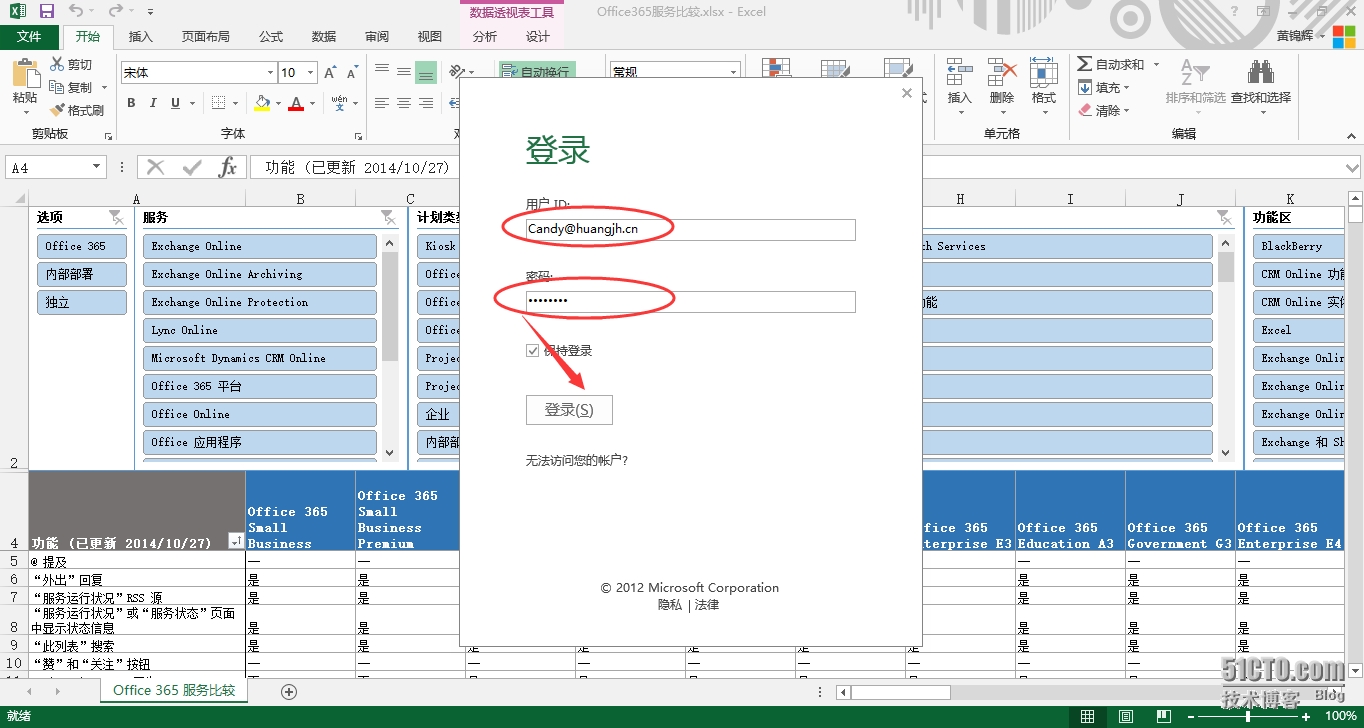
Task: Click the Format Painter (格式刷) tool
Action: (77, 110)
